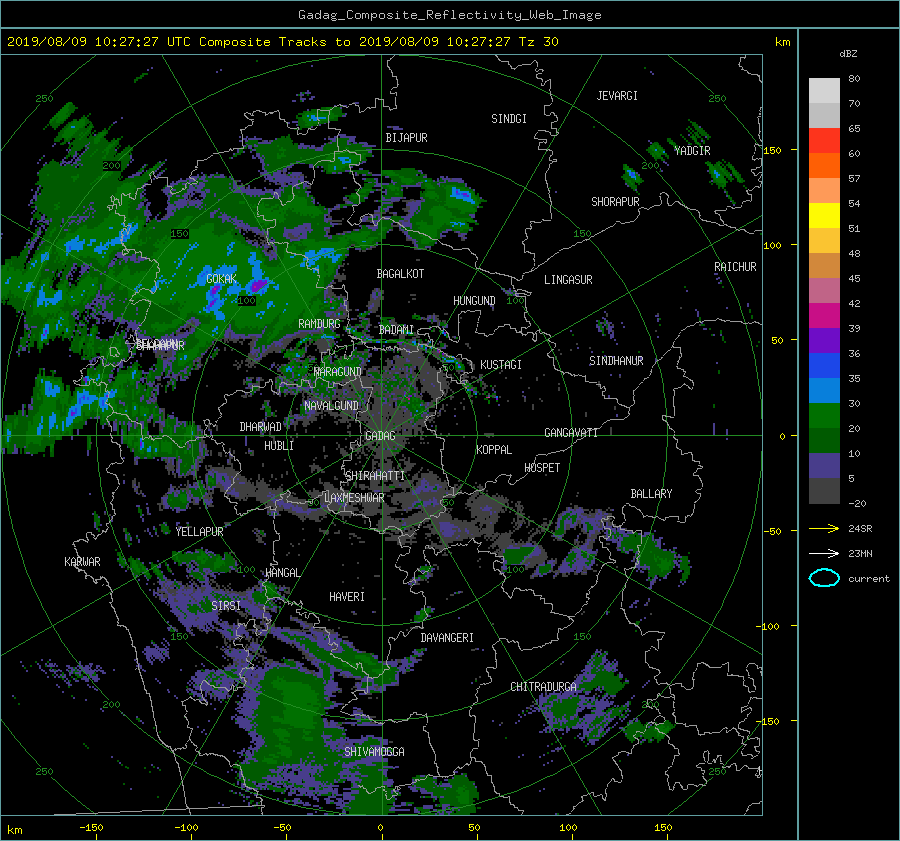Click the KUSTAGI city label
The image size is (900, 841).
[501, 365]
